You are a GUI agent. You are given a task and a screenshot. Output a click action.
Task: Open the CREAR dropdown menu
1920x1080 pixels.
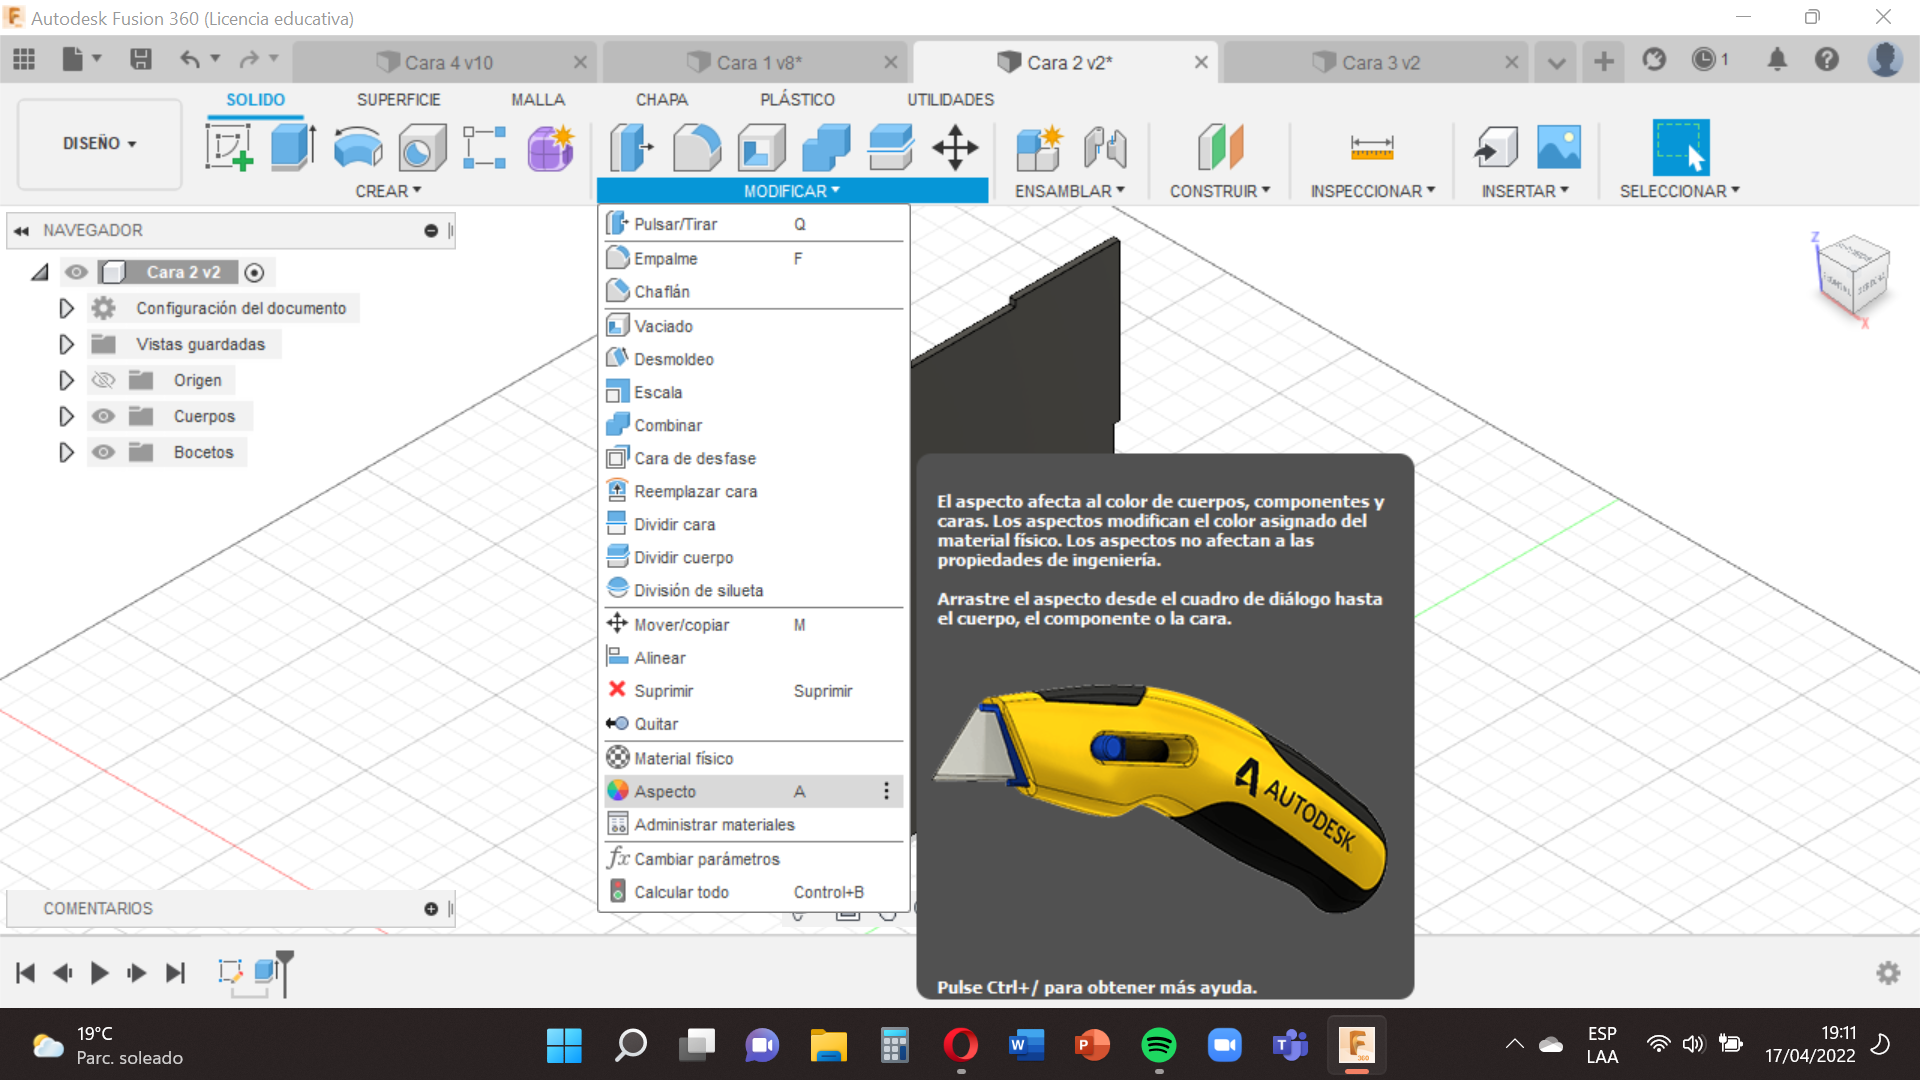[388, 191]
